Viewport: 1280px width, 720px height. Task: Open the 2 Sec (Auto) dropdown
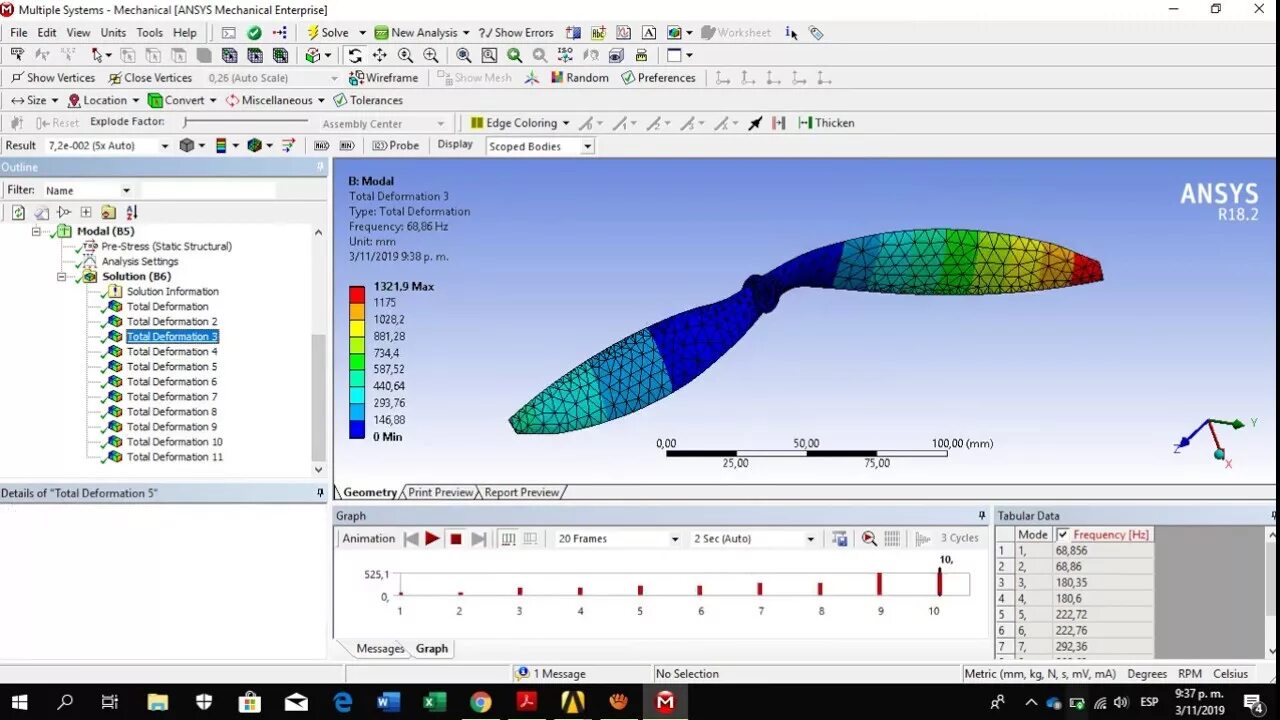click(x=810, y=539)
